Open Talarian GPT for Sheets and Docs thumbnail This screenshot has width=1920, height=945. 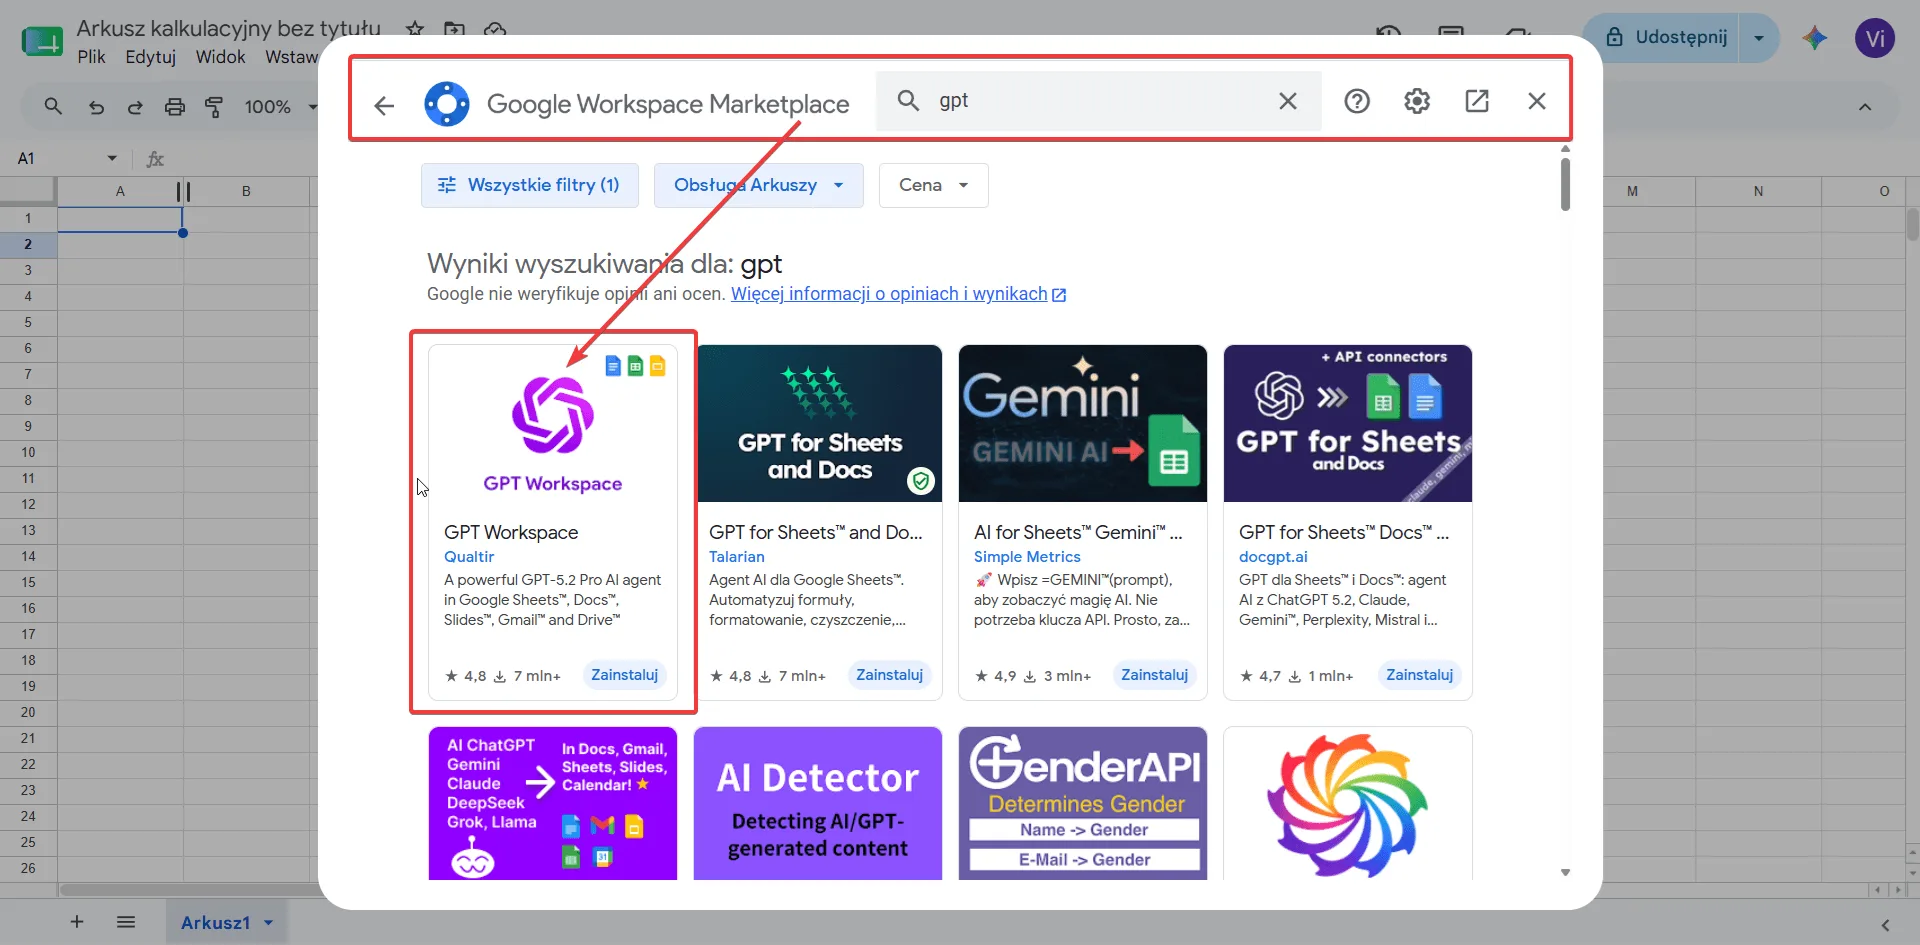(x=819, y=423)
